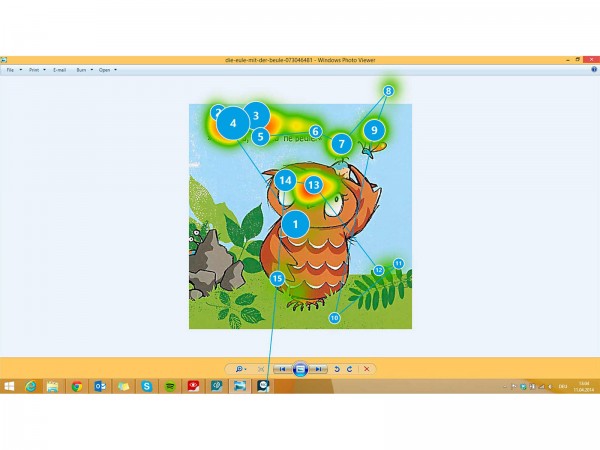
Task: Start the slide show
Action: 300,369
